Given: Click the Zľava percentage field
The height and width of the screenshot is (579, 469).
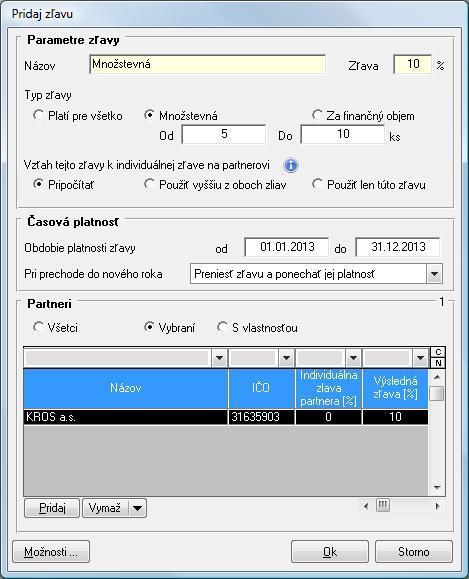Looking at the screenshot, I should pos(412,64).
